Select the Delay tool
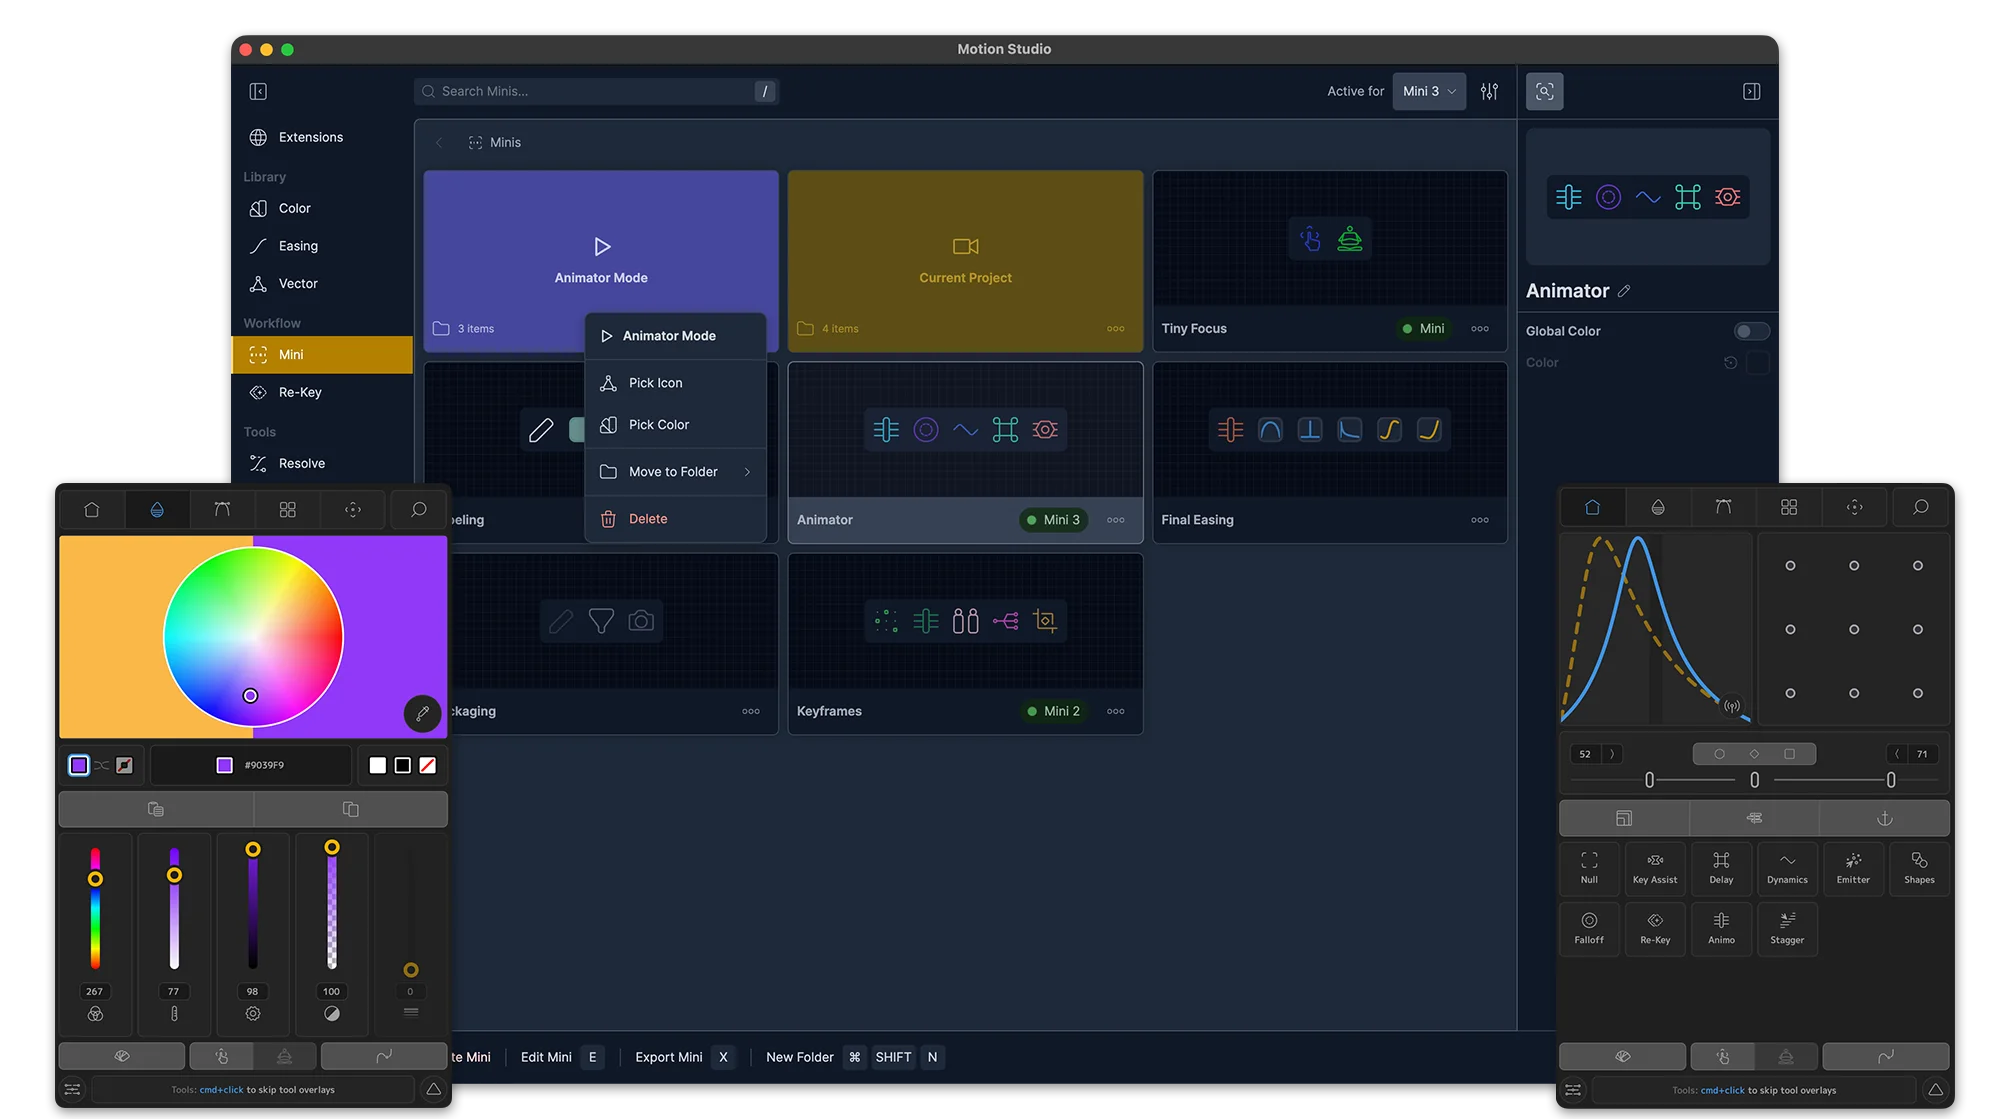 click(1721, 868)
